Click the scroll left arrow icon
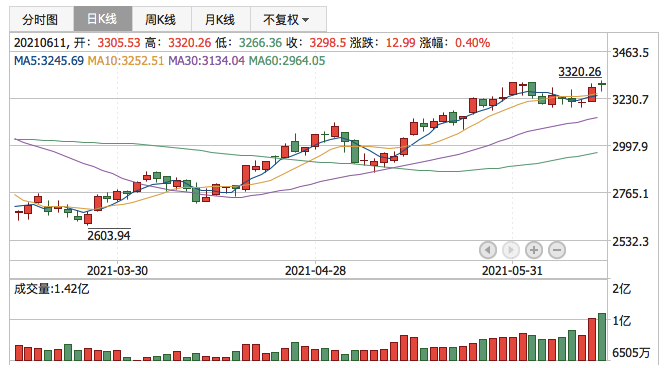665x368 pixels. point(488,250)
